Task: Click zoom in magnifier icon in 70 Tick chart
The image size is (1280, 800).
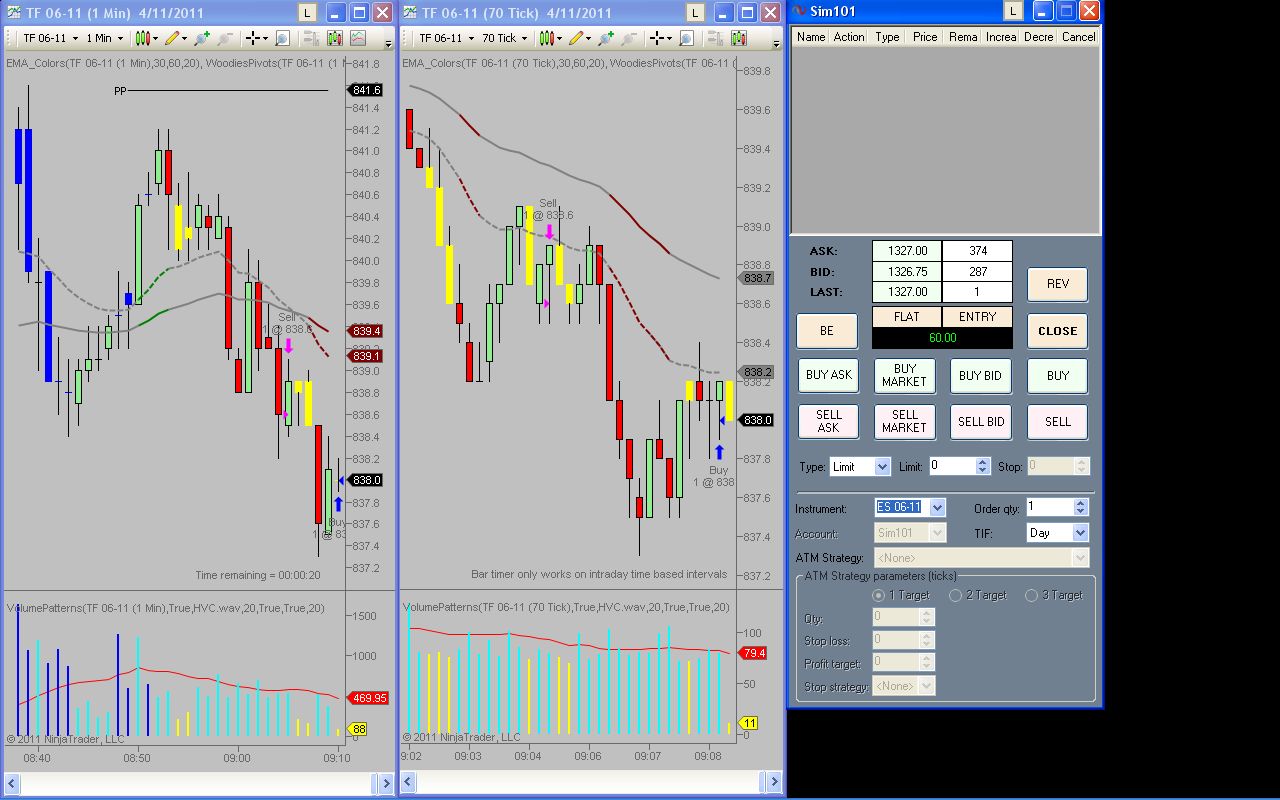Action: pyautogui.click(x=606, y=38)
